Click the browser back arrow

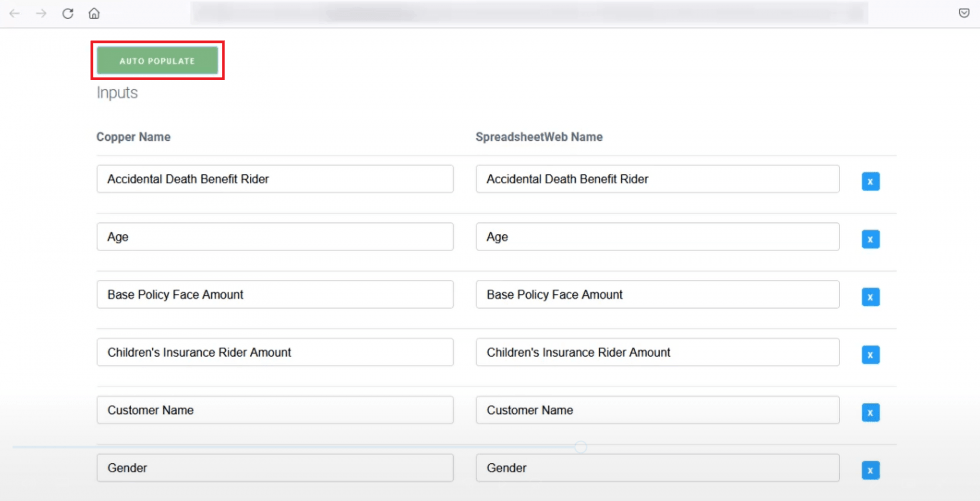tap(14, 13)
